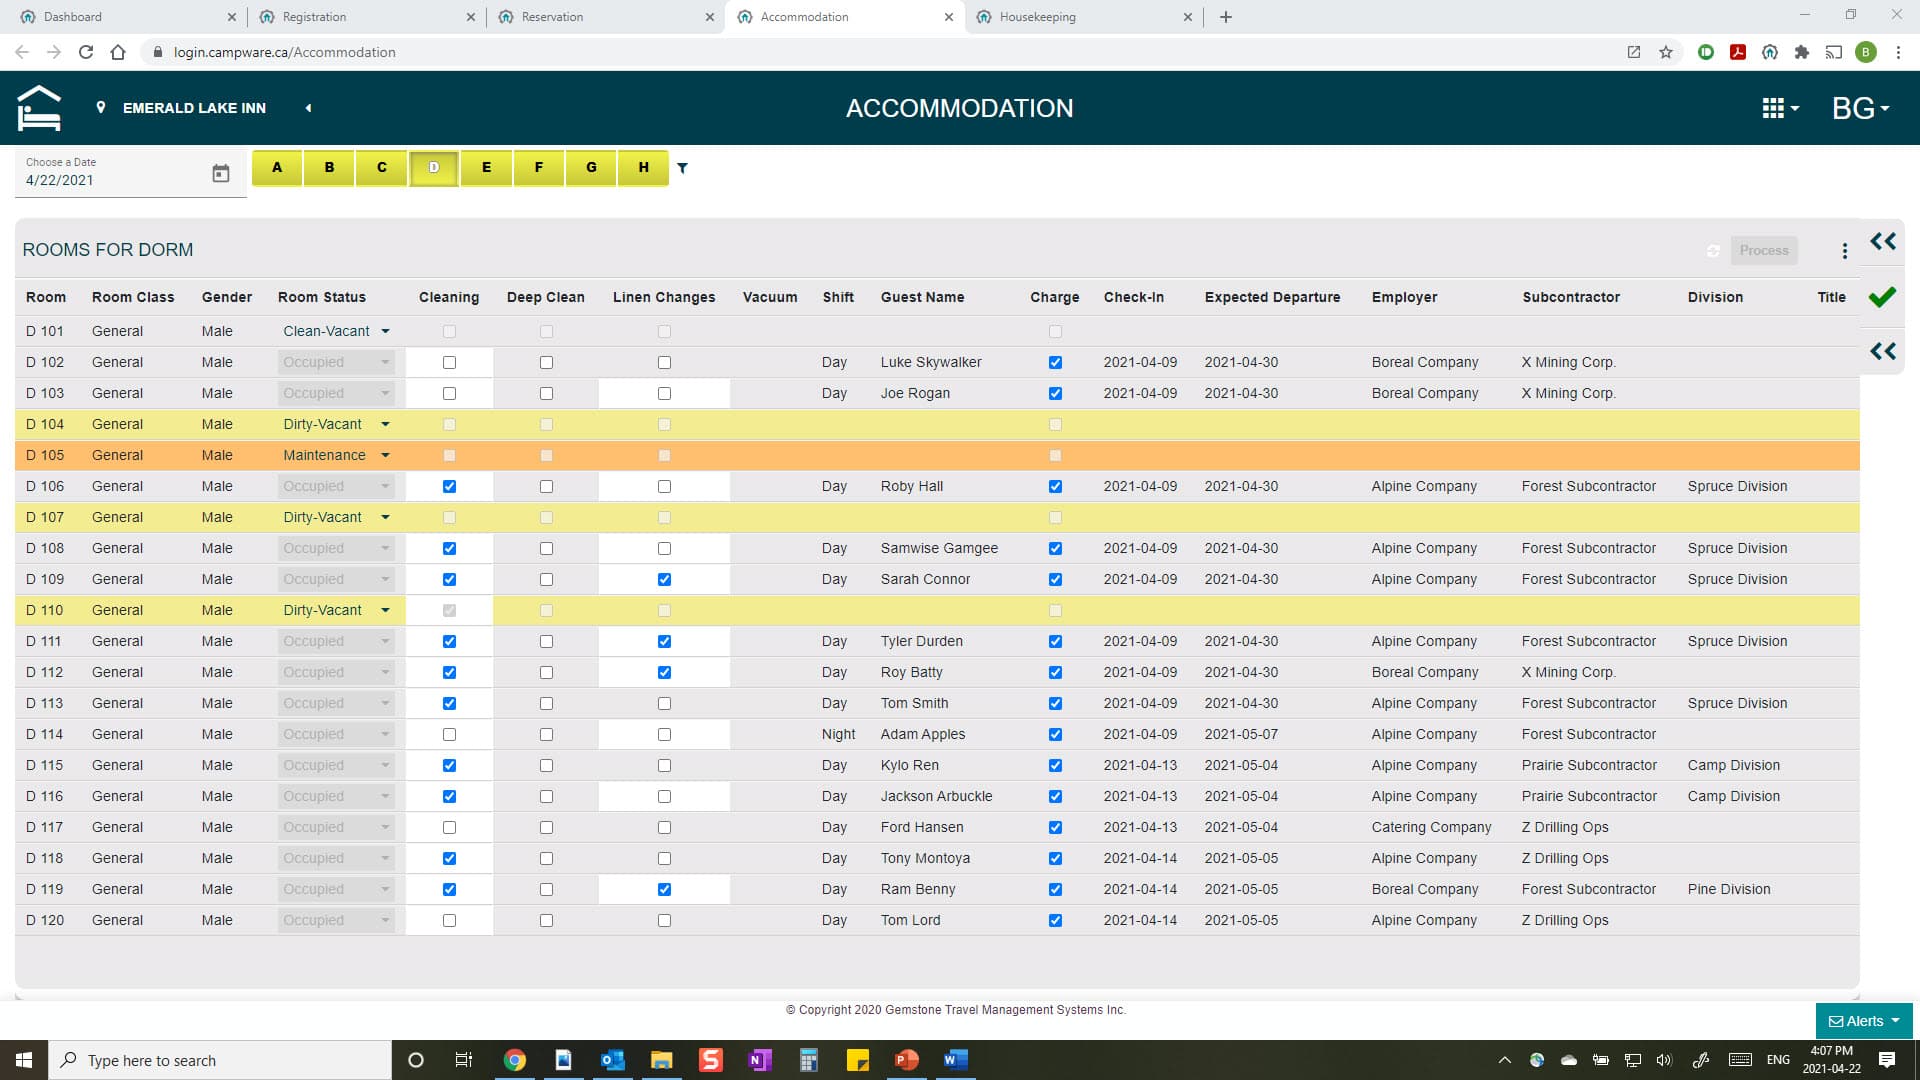Open the three-dot options menu near Process
1920x1080 pixels.
click(x=1844, y=251)
